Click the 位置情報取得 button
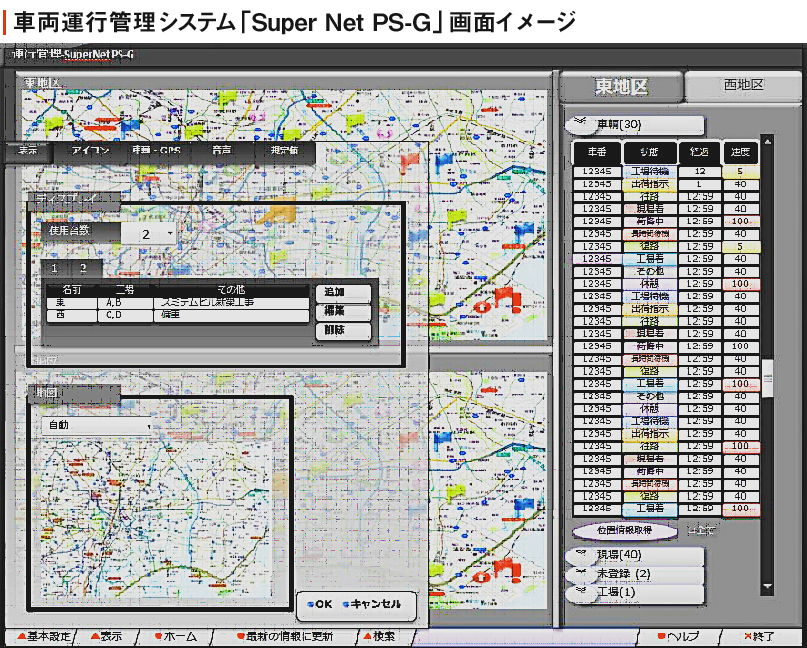Image resolution: width=807 pixels, height=648 pixels. [x=624, y=531]
